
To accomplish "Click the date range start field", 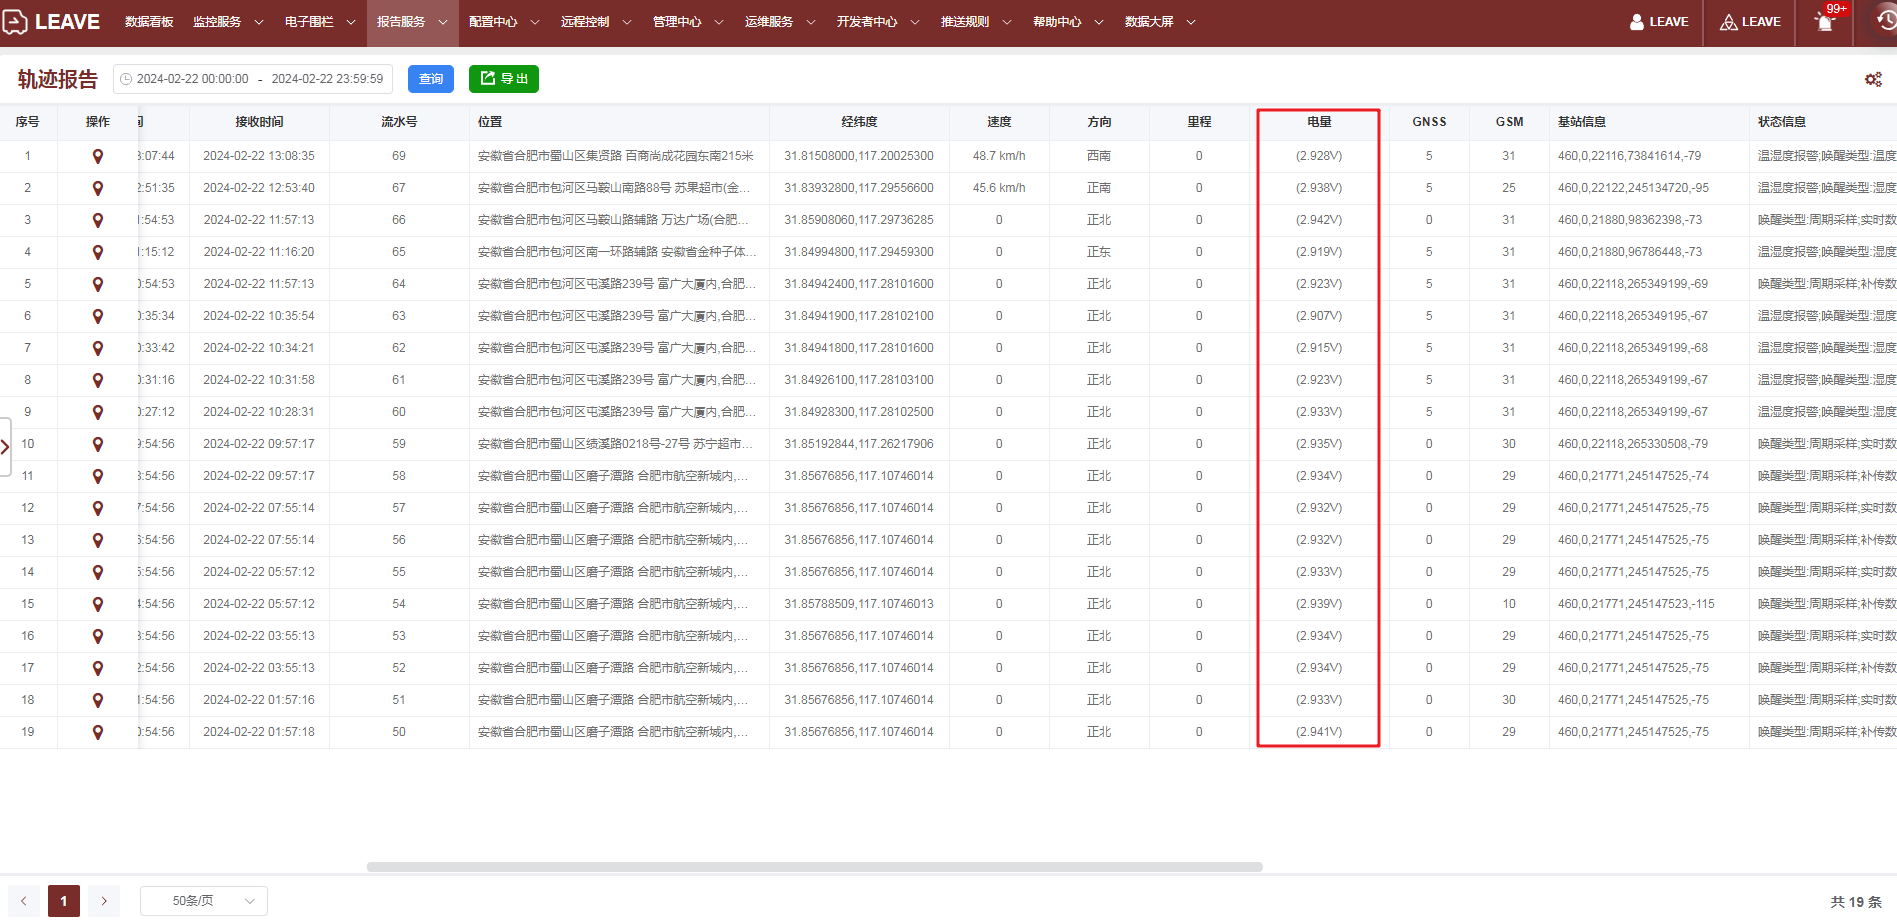I will (192, 79).
